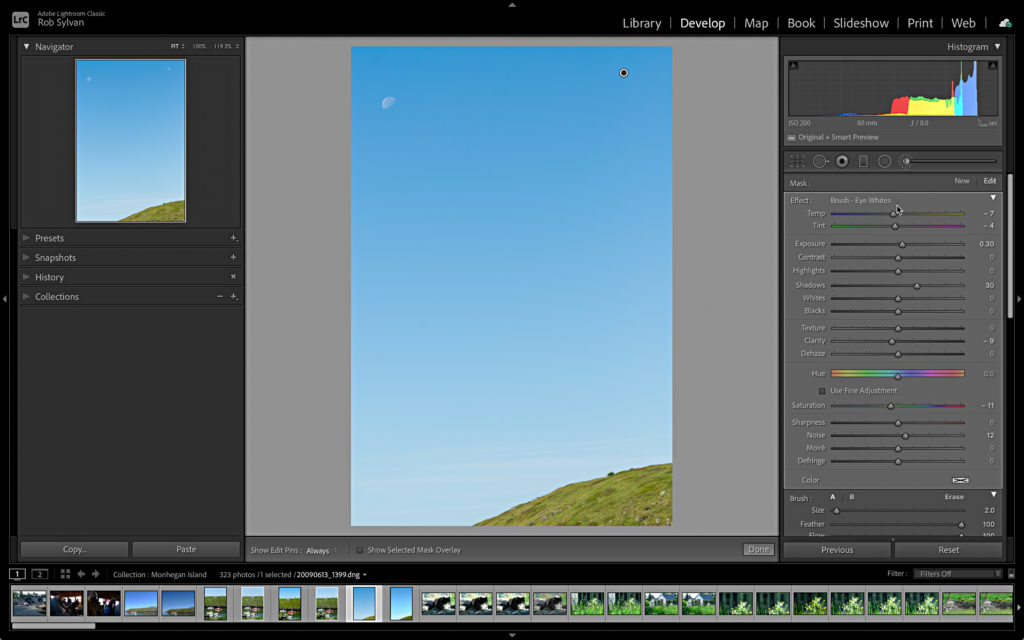Click the cloud sync status icon

pyautogui.click(x=1005, y=23)
